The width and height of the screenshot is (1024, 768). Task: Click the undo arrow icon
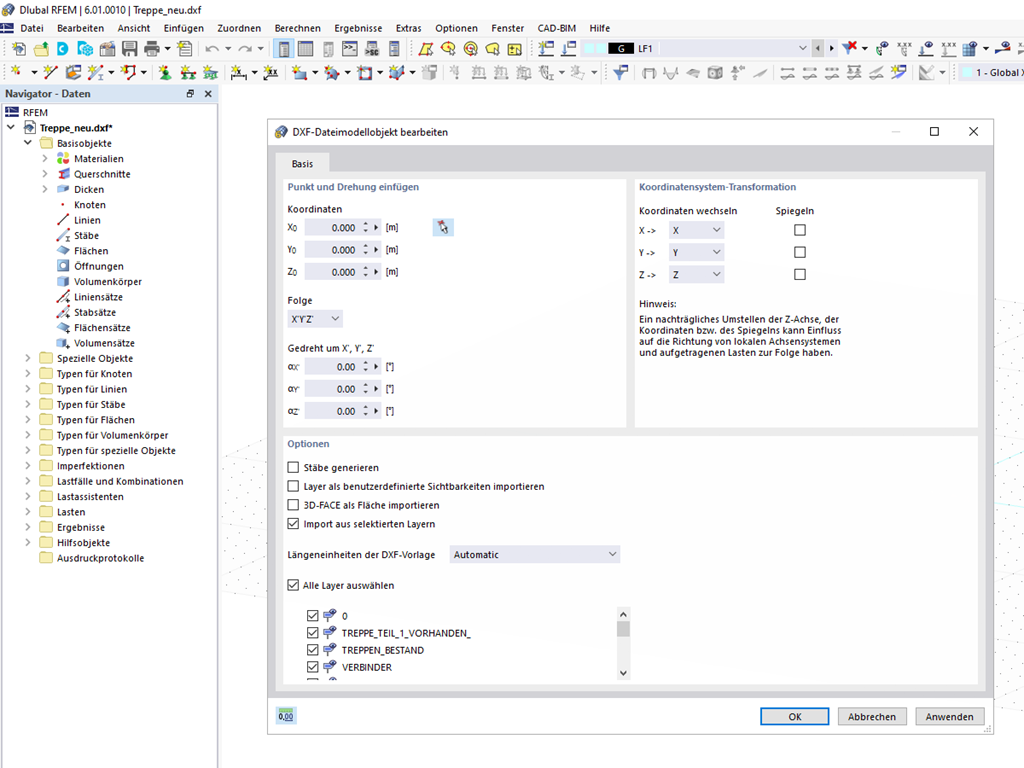click(212, 49)
